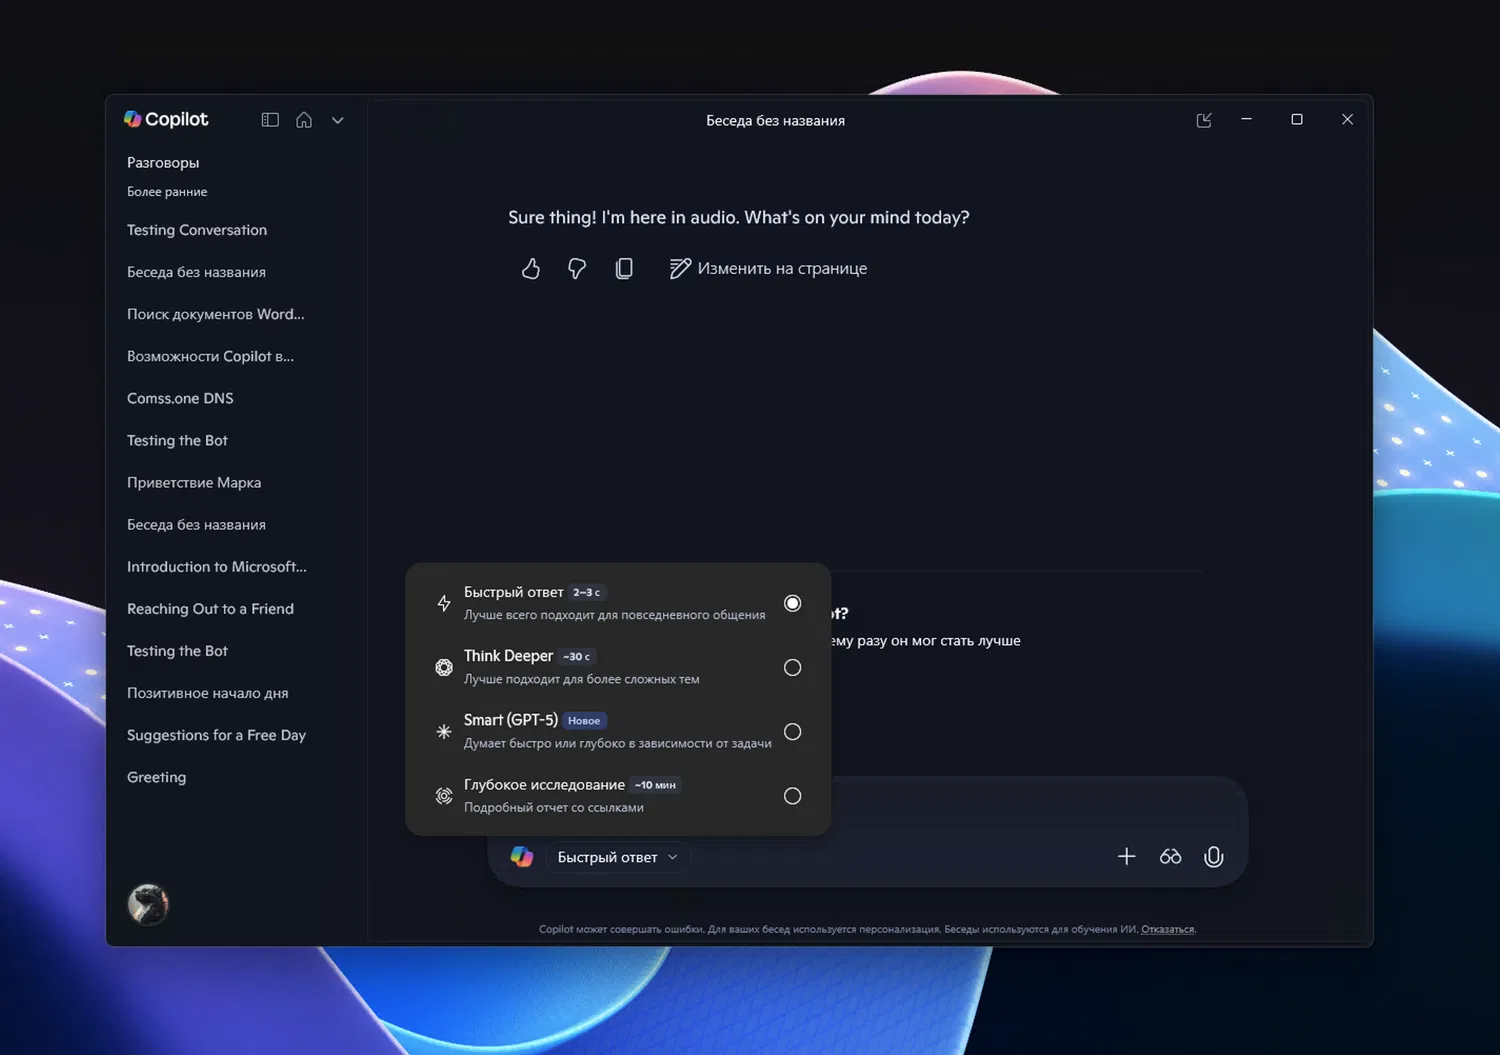This screenshot has width=1500, height=1055.
Task: Click the 'Sure thing! I'm here in audio' response
Action: click(x=739, y=217)
